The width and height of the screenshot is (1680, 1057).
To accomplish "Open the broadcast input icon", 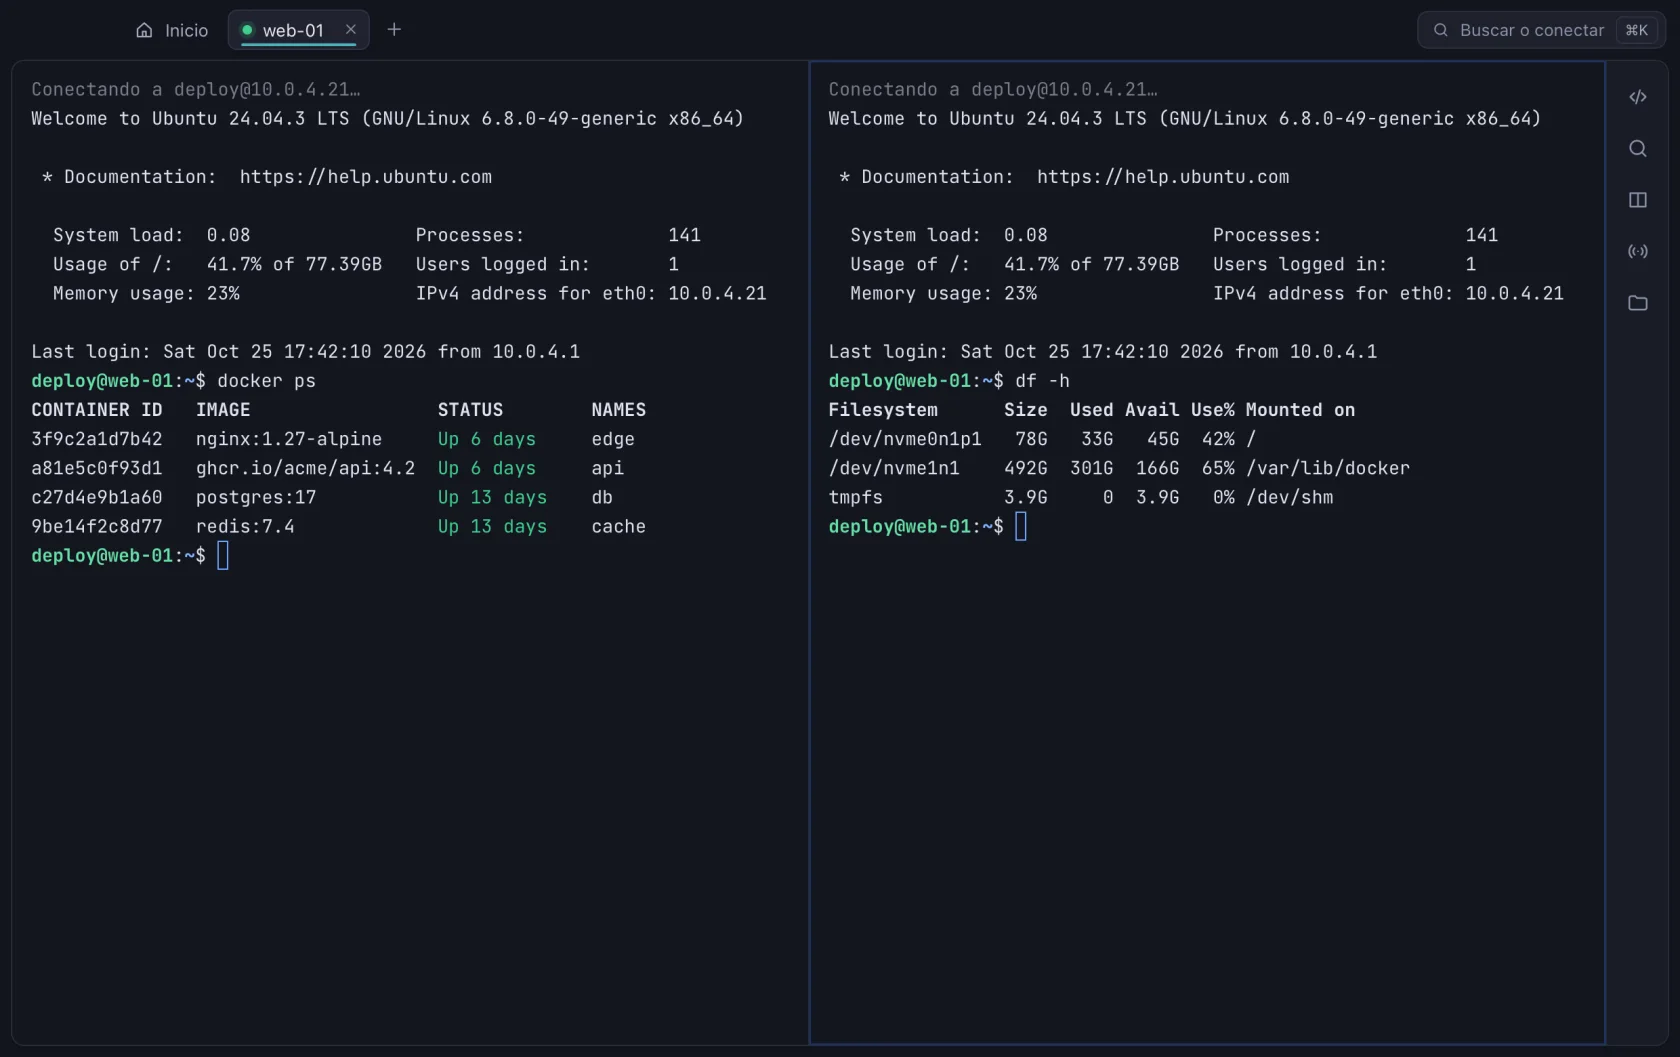I will [x=1637, y=251].
